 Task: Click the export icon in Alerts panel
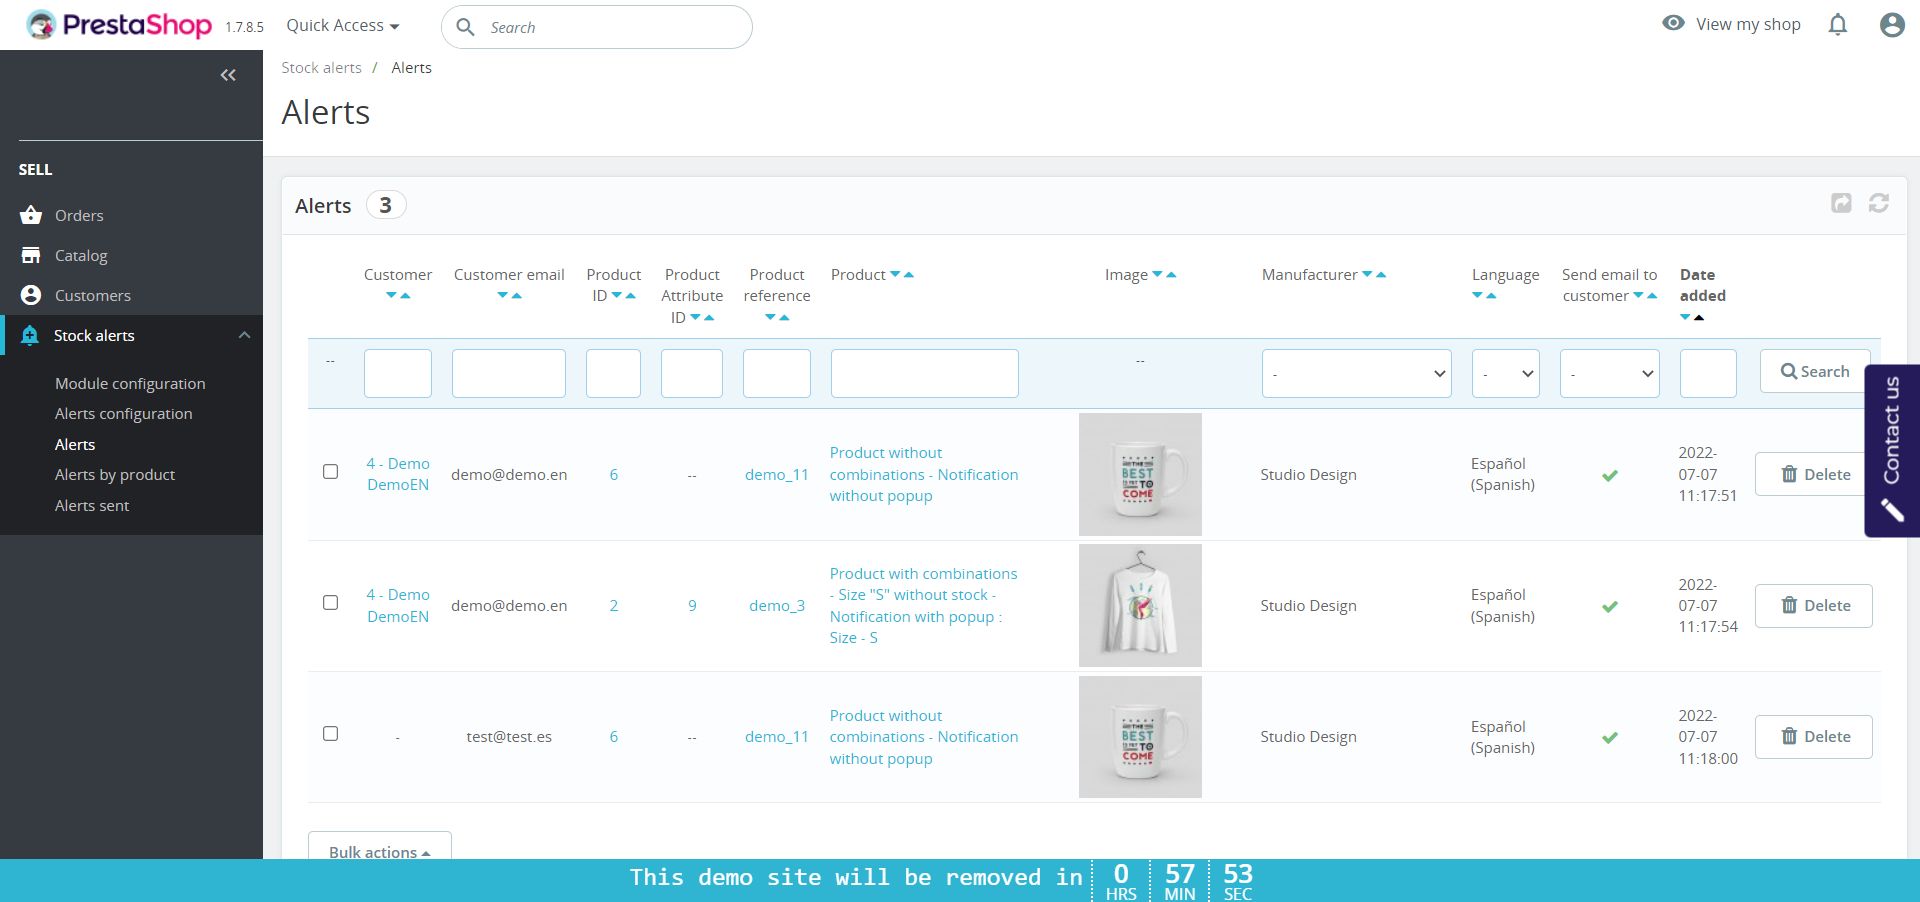tap(1841, 203)
